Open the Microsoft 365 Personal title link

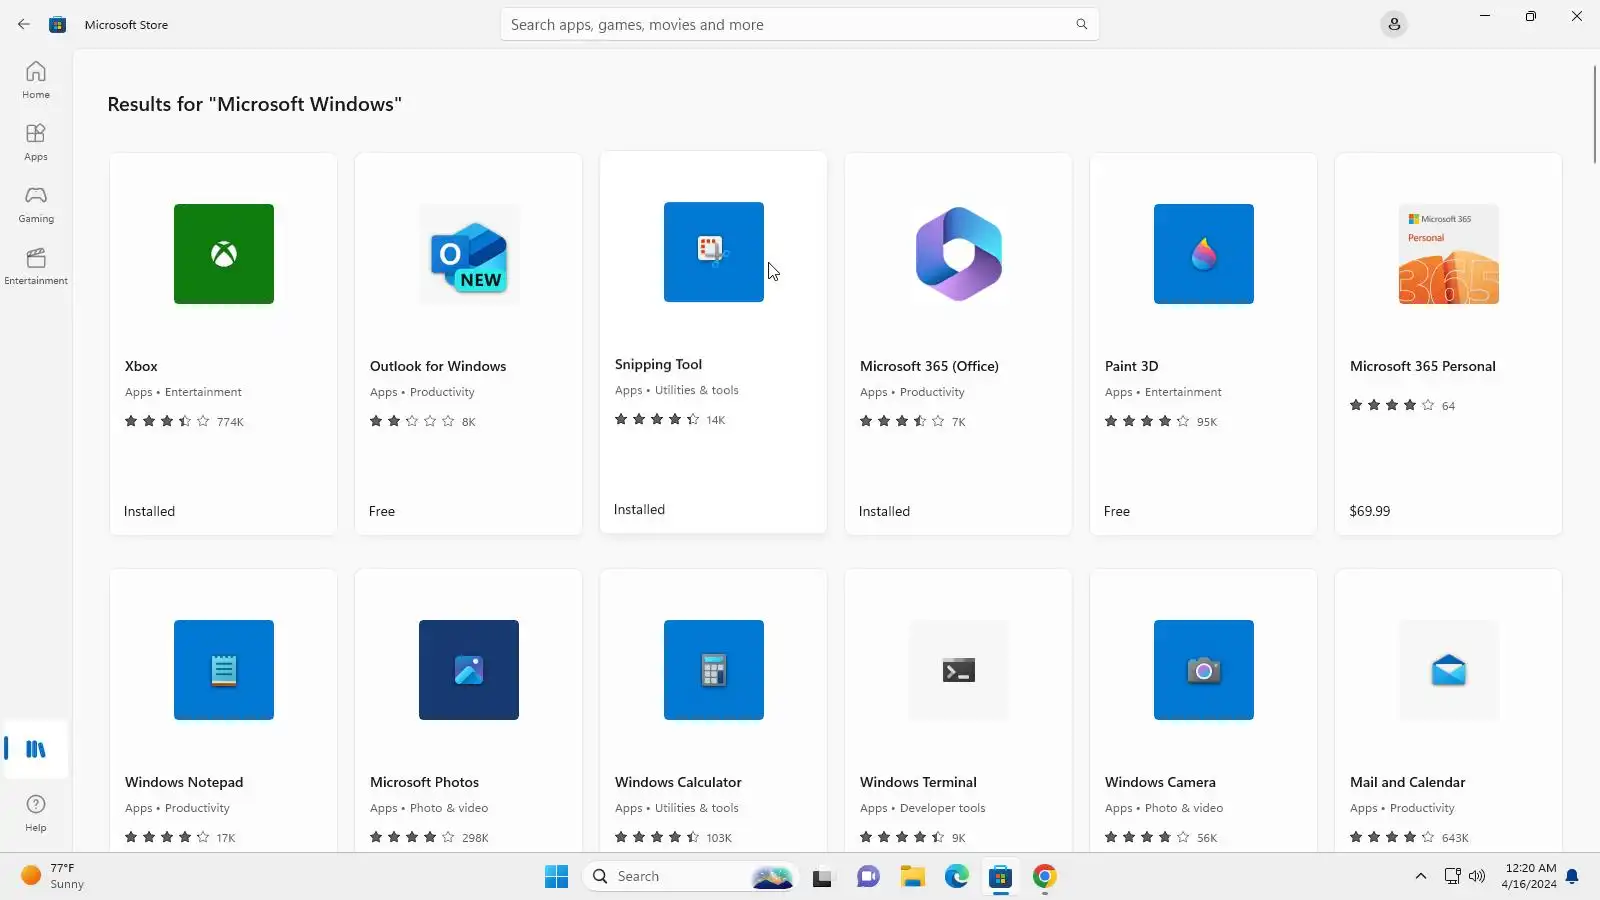tap(1422, 366)
